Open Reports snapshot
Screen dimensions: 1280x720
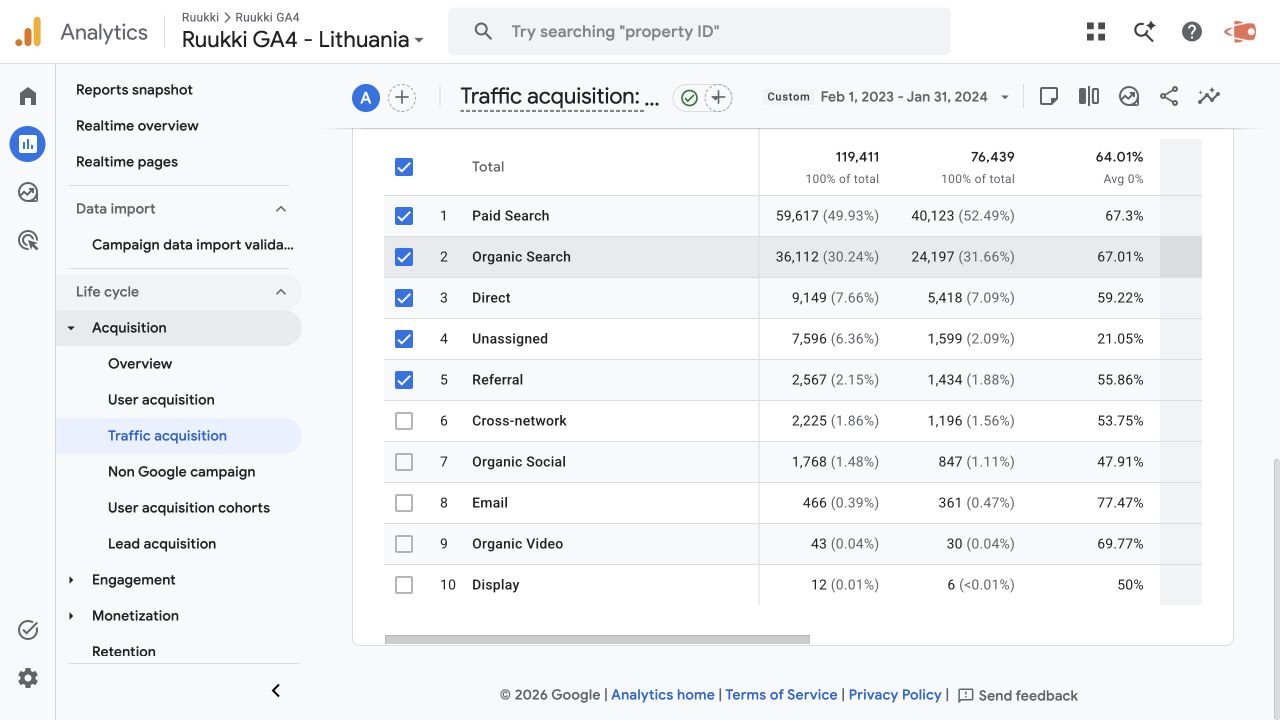134,90
